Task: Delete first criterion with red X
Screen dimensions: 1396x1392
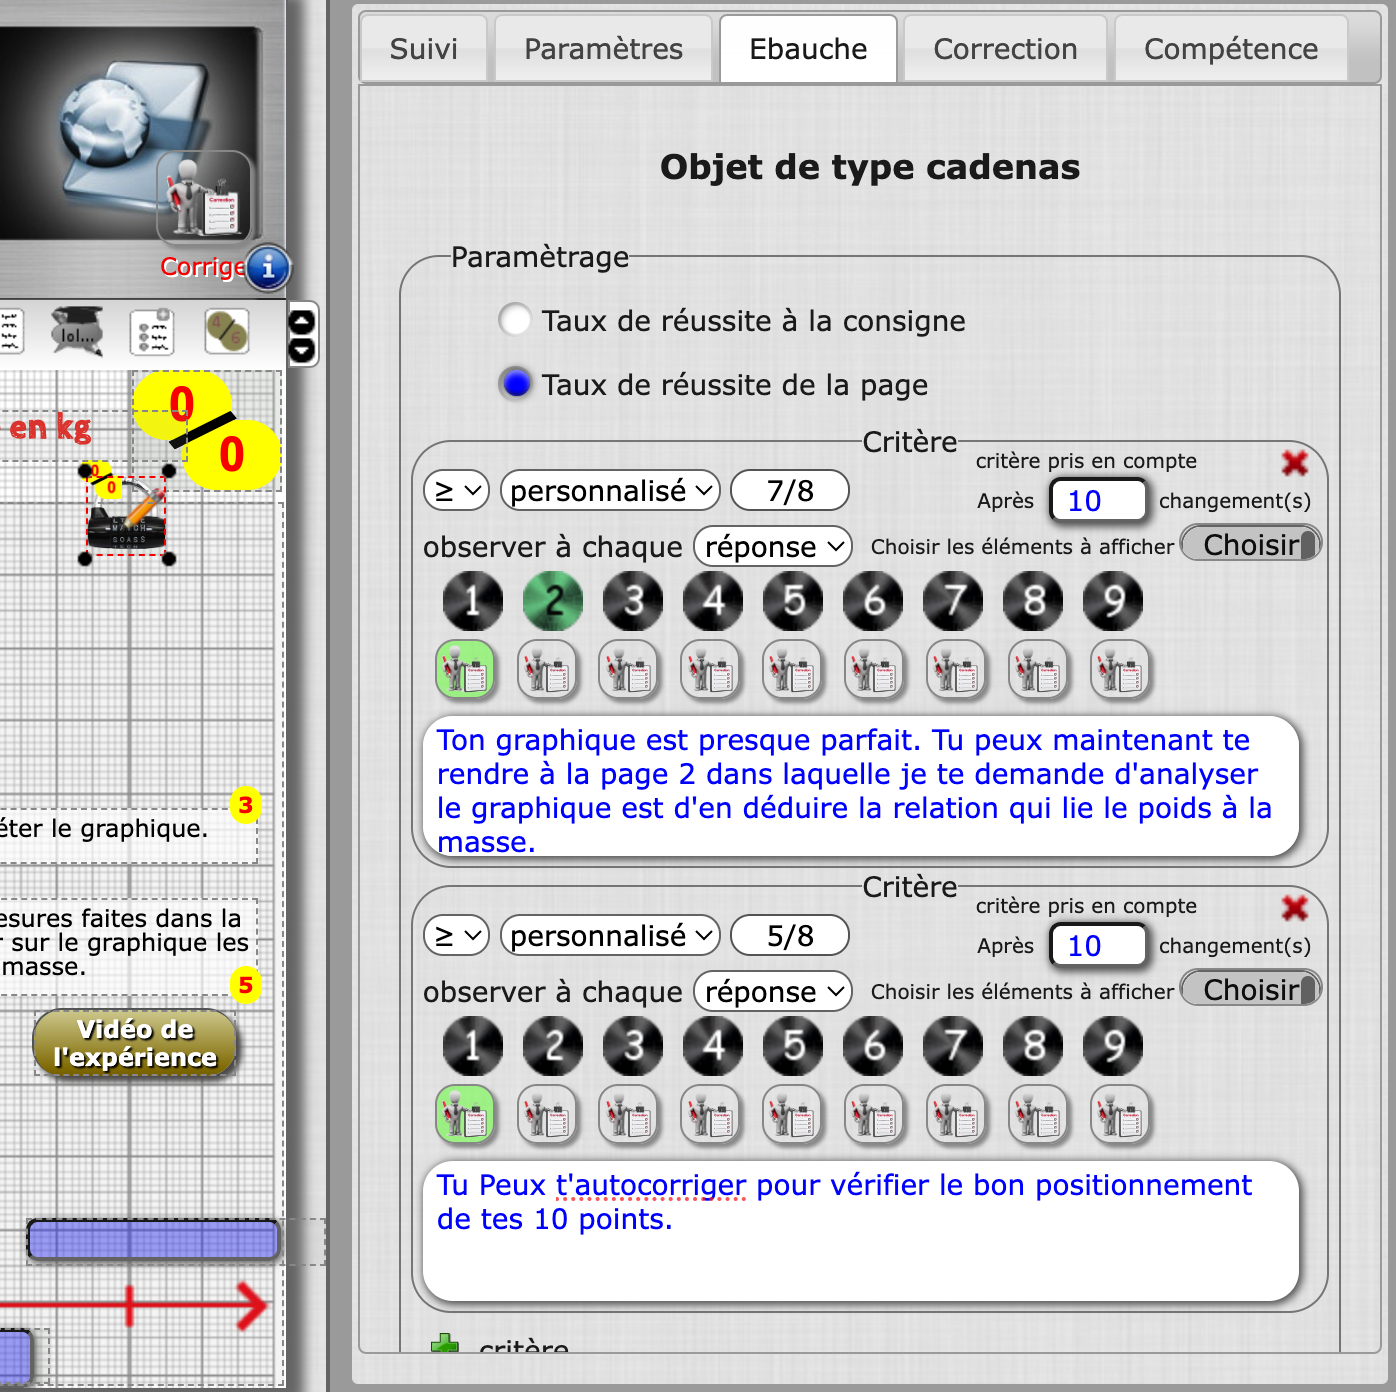Action: click(1295, 462)
